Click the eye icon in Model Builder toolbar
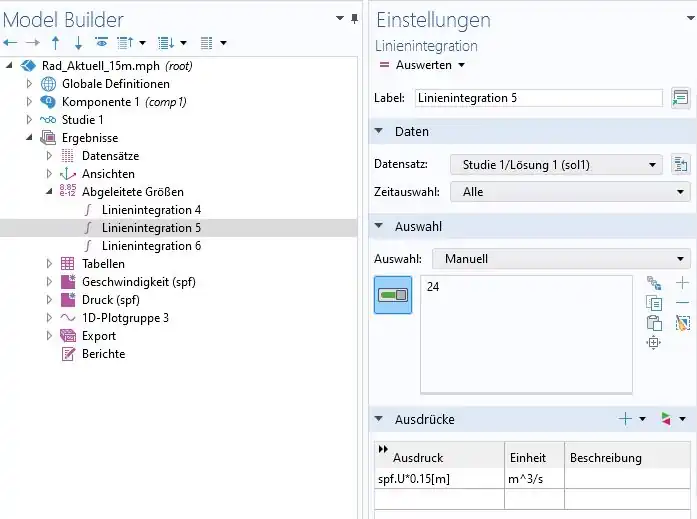This screenshot has height=519, width=697. (x=101, y=43)
